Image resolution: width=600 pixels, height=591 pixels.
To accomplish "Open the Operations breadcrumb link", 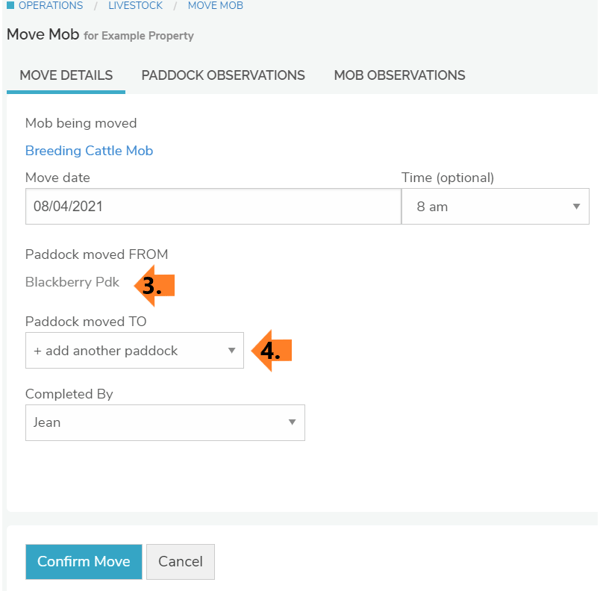I will [x=50, y=6].
